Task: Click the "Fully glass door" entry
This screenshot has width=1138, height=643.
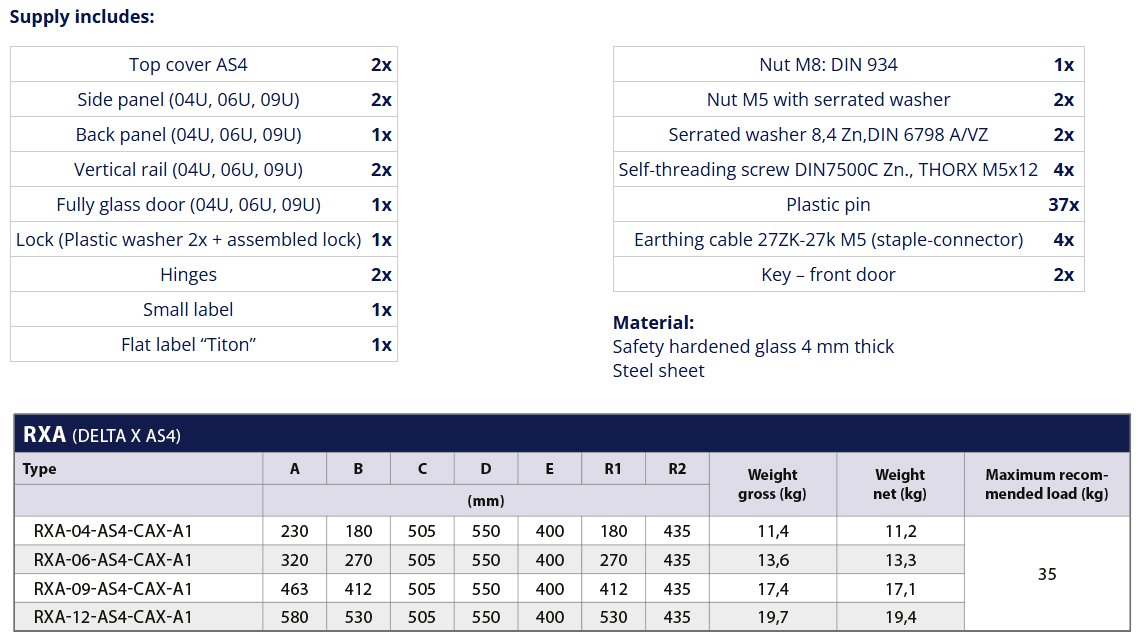Action: [x=188, y=205]
